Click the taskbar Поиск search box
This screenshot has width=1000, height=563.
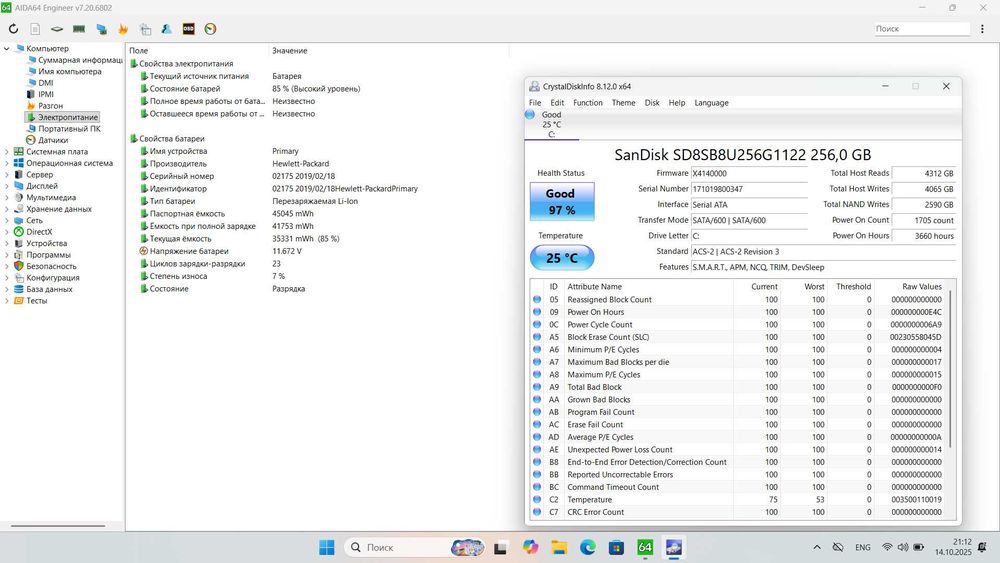pos(415,547)
